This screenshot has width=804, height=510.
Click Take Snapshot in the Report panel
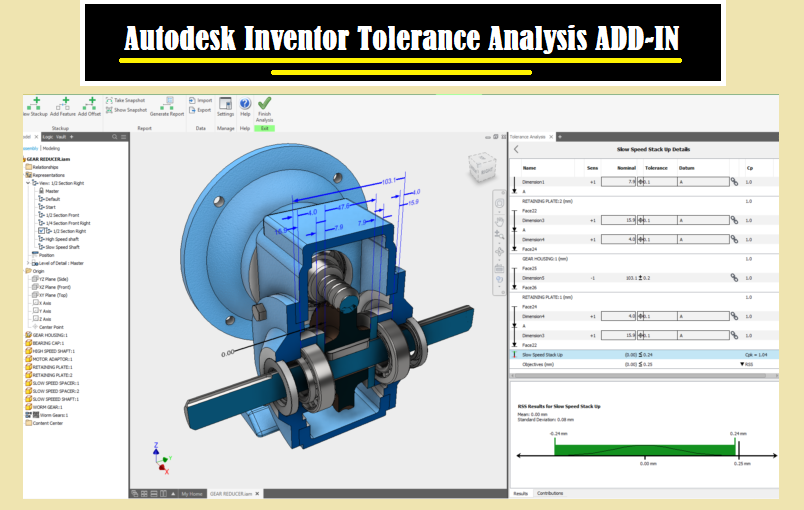[126, 100]
